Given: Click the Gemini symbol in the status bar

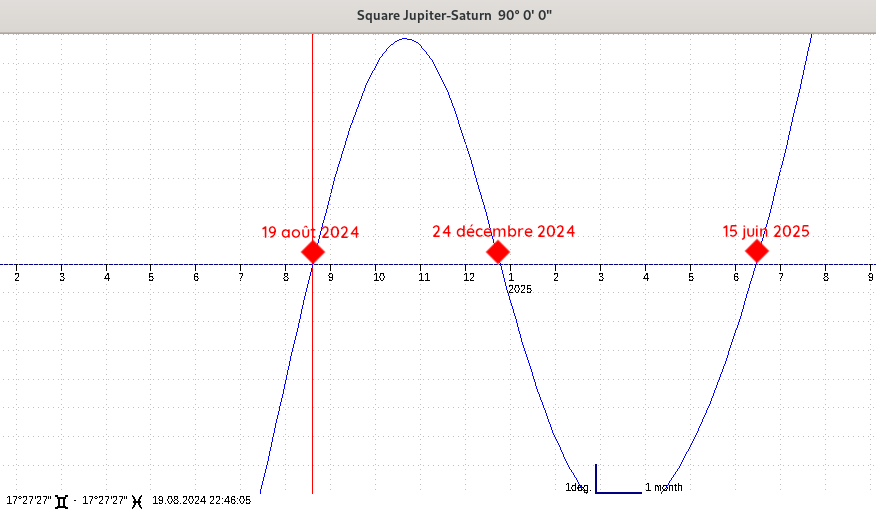Looking at the screenshot, I should (x=62, y=500).
